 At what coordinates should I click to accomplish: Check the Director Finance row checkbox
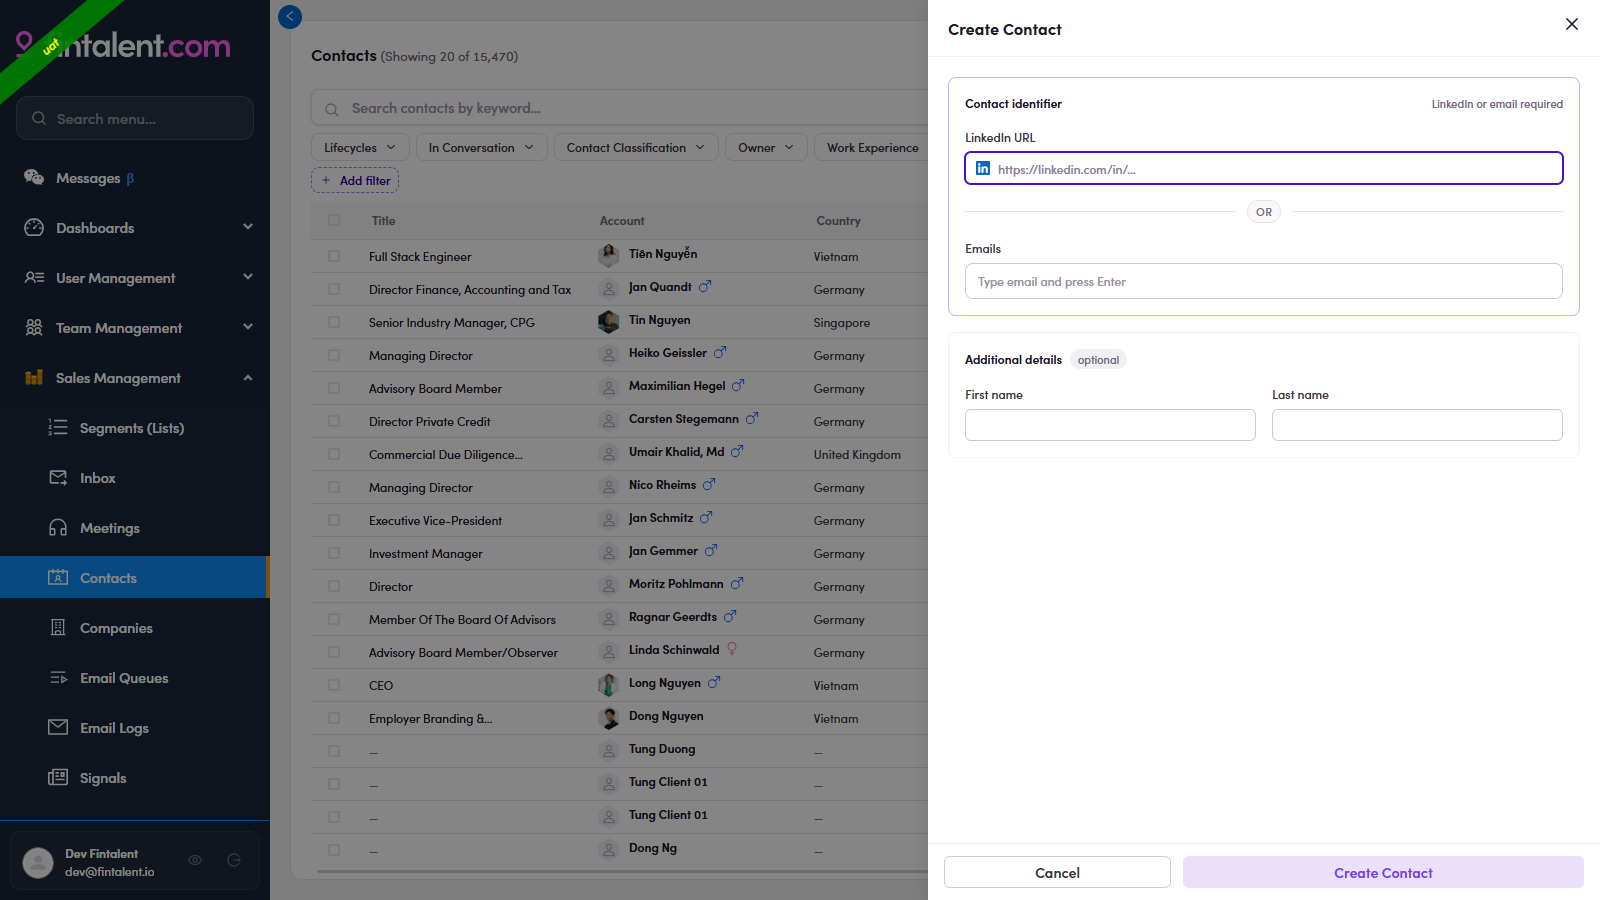pos(334,289)
